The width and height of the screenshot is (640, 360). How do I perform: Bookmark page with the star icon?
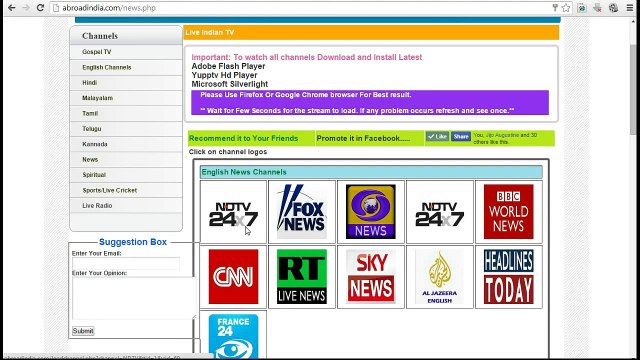pos(566,8)
